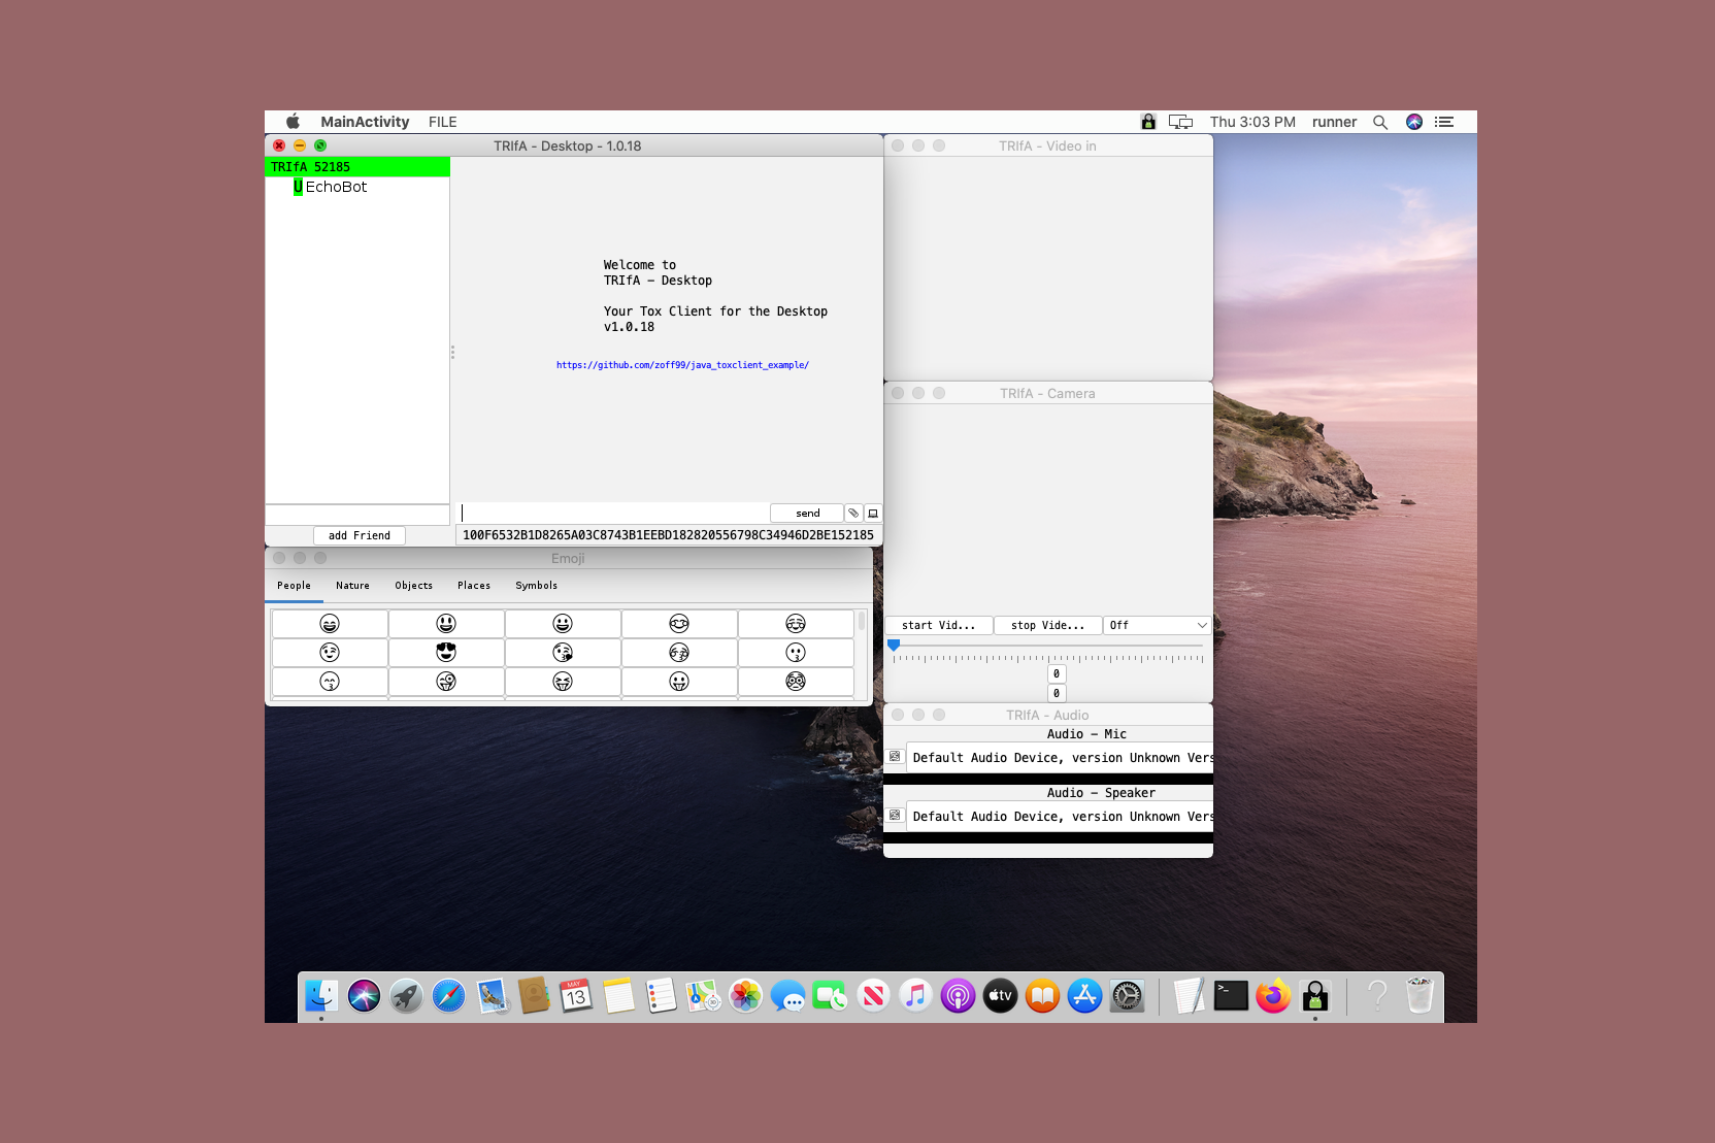Insert the heart-eyes smiley emoji

click(446, 652)
